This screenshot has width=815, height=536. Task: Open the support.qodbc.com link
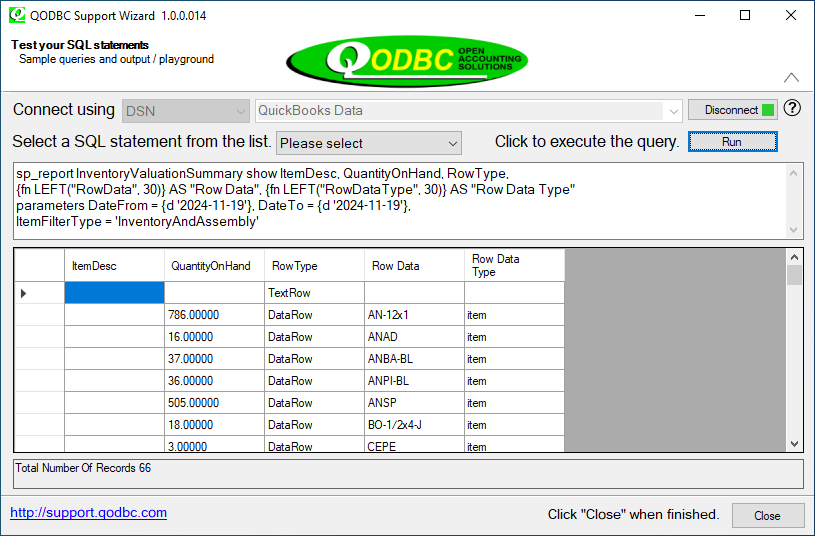[88, 513]
